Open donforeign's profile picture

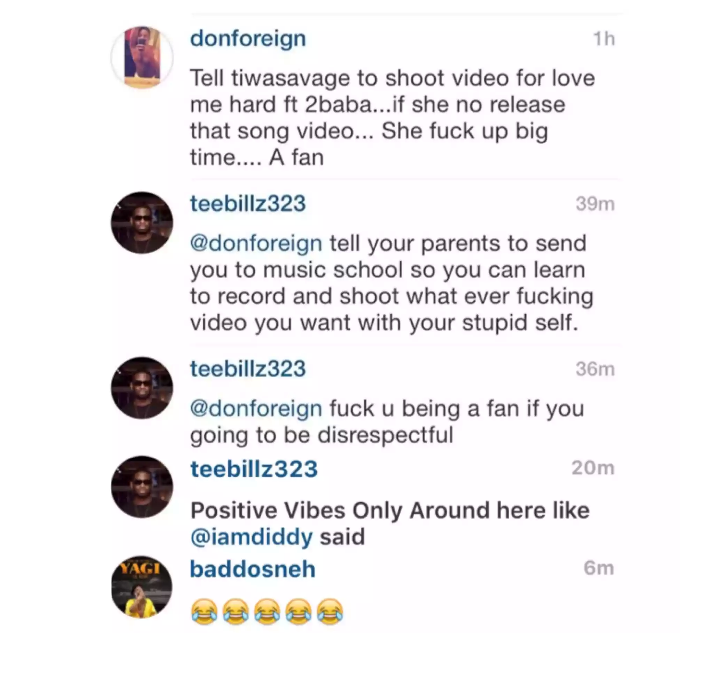pos(142,57)
